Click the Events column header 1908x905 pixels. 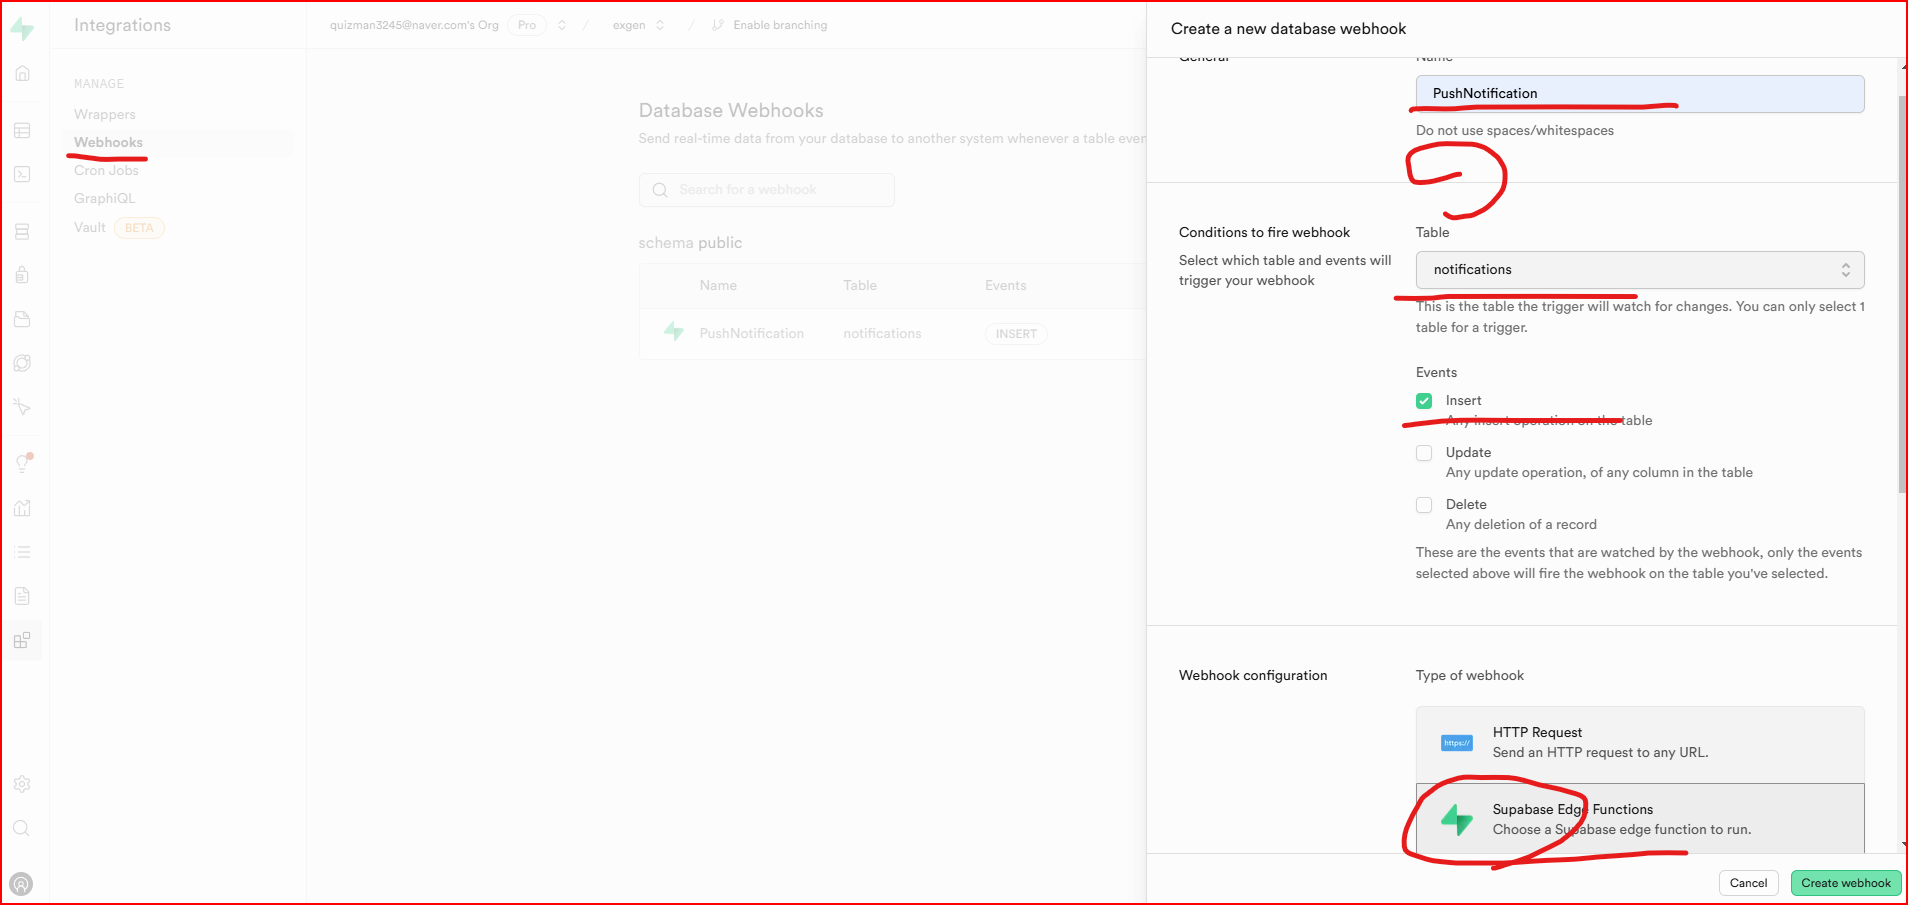(1005, 286)
